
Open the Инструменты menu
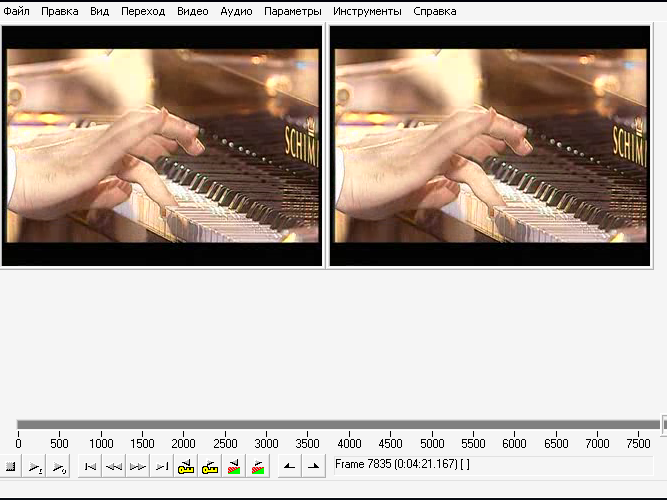367,11
